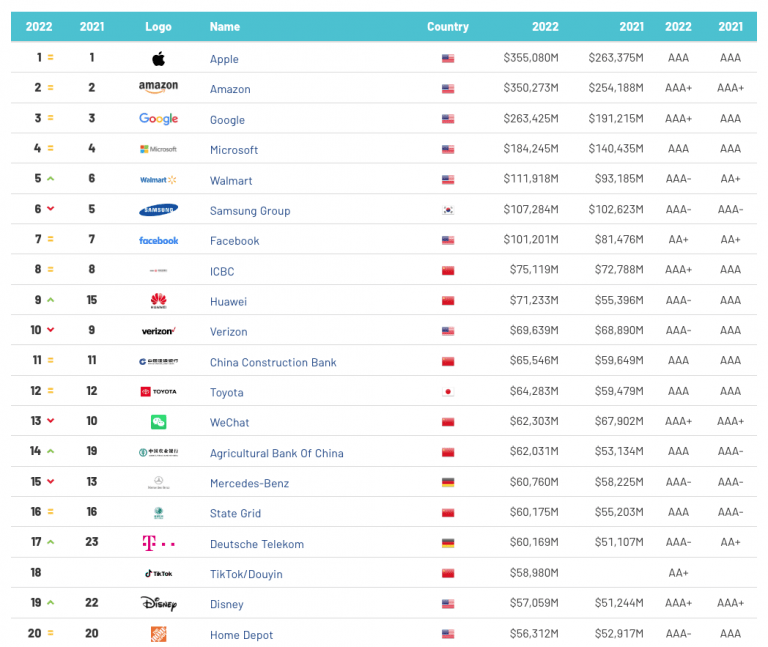This screenshot has height=647, width=768.
Task: Select Apple's 2022 value $355,080M
Action: (531, 58)
